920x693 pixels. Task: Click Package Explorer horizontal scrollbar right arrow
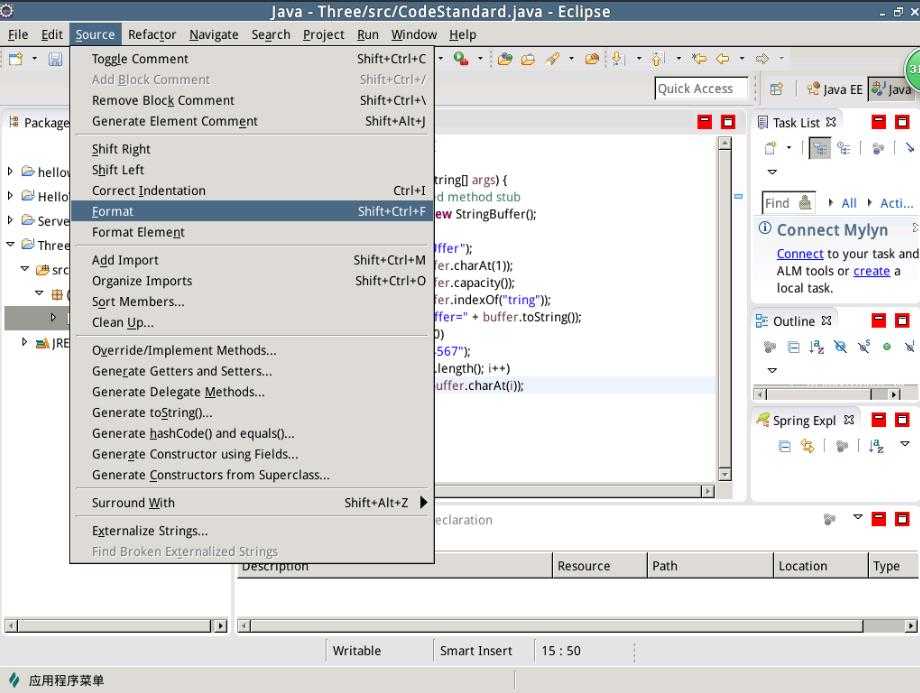(221, 626)
